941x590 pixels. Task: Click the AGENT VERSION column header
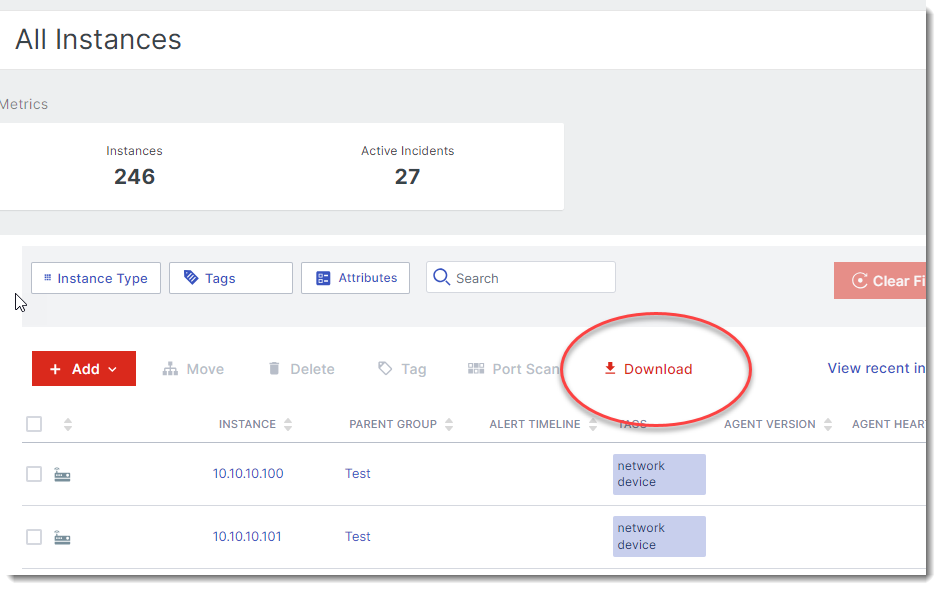tap(770, 424)
